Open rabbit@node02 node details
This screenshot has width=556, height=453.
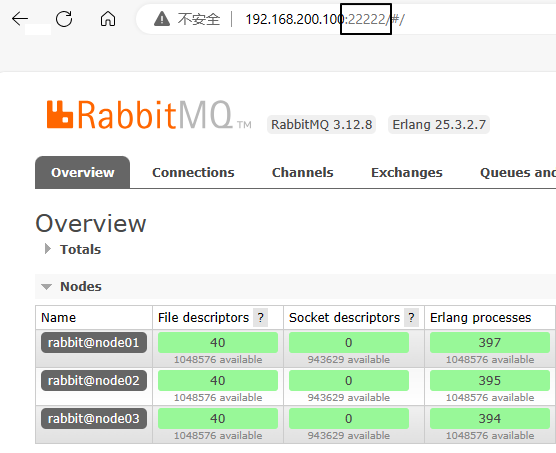94,380
